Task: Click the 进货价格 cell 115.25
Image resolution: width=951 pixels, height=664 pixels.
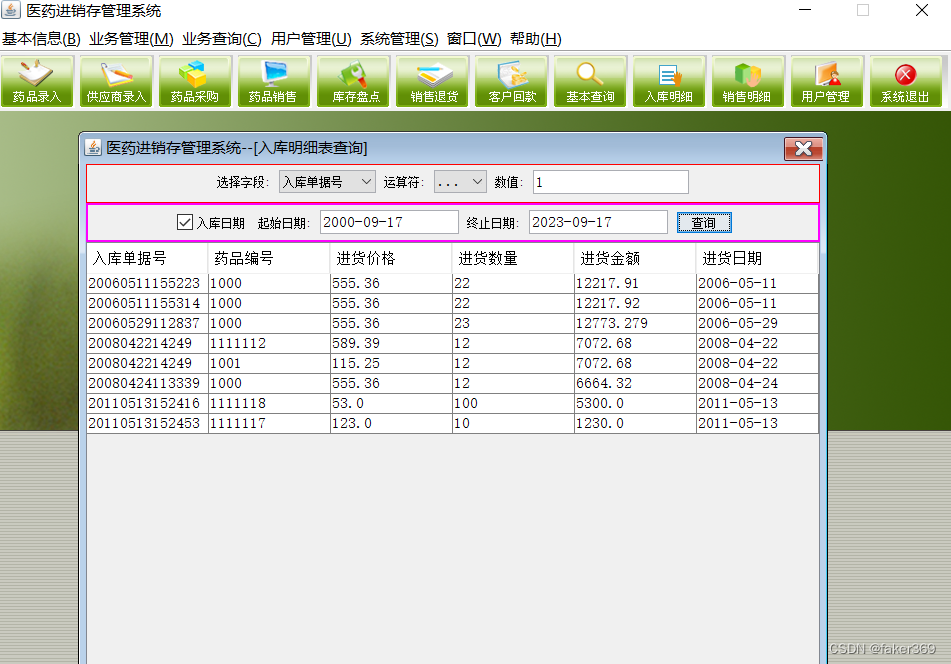Action: (x=391, y=363)
